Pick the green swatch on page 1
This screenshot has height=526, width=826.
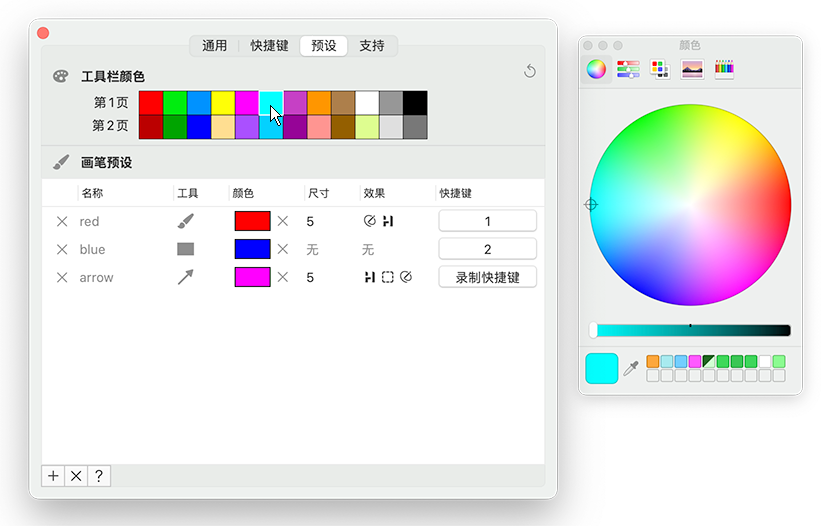coord(175,103)
